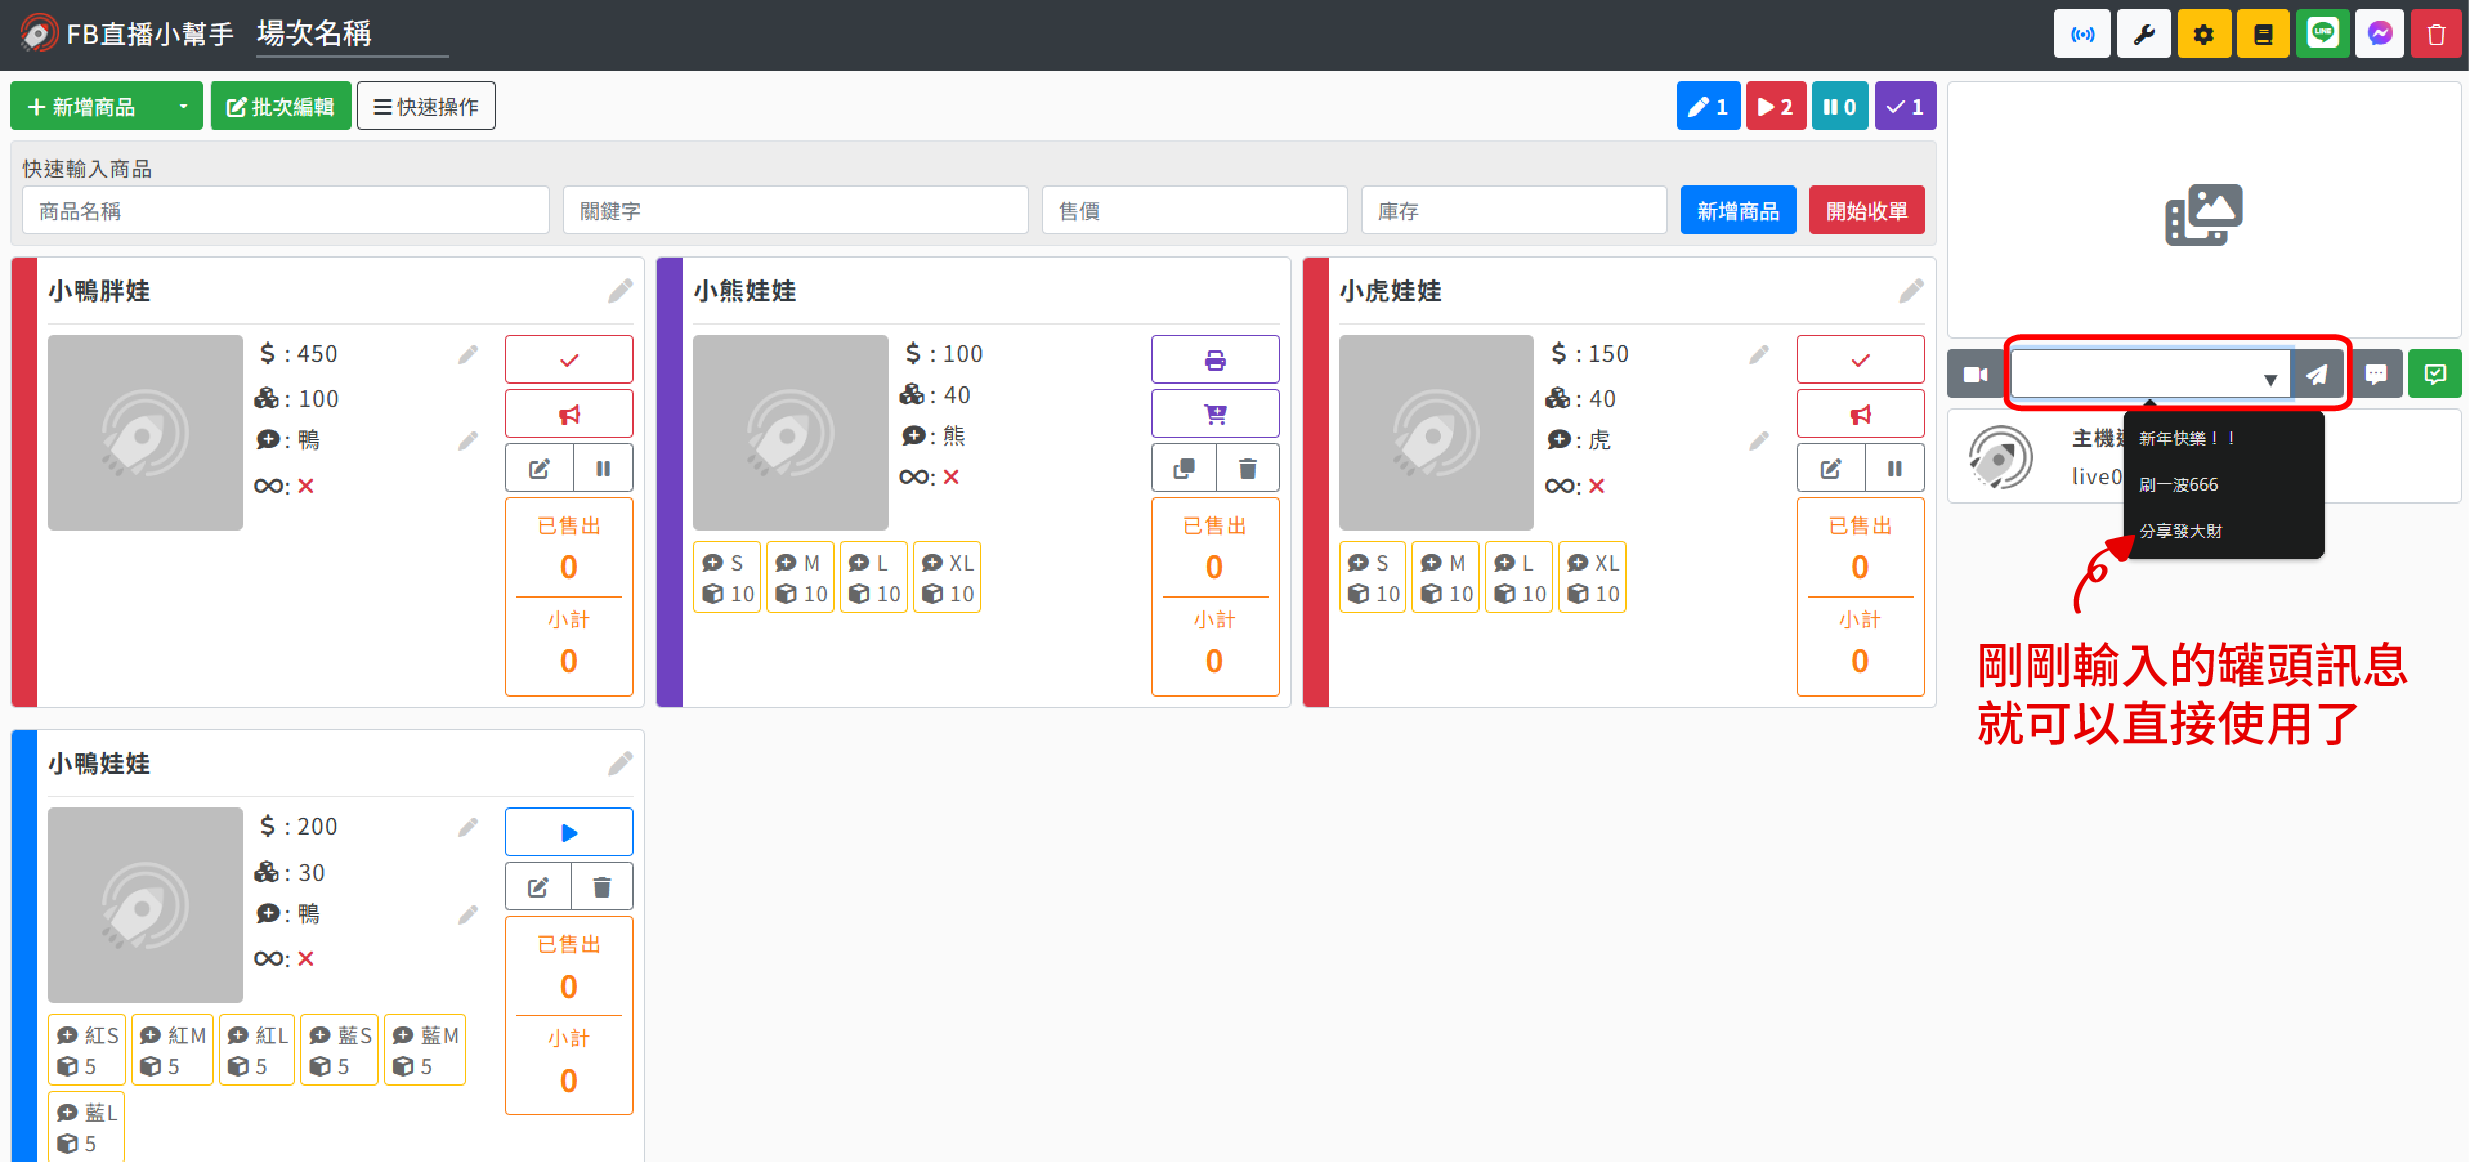Click the green LINE icon
The image size is (2469, 1162).
pyautogui.click(x=2322, y=35)
